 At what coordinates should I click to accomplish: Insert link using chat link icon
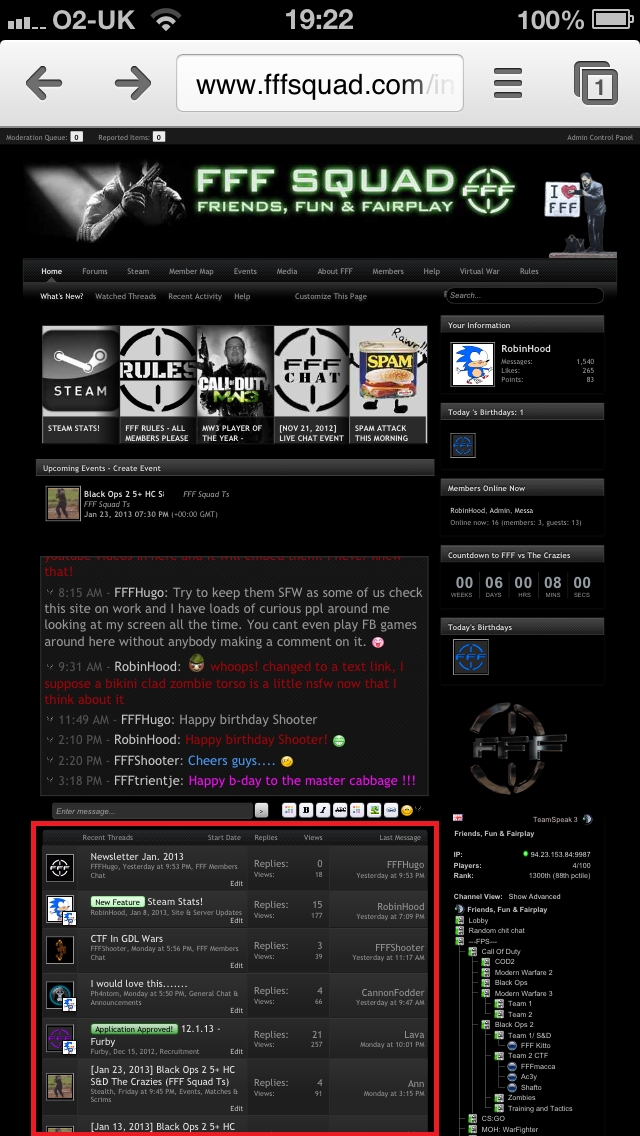coord(391,810)
